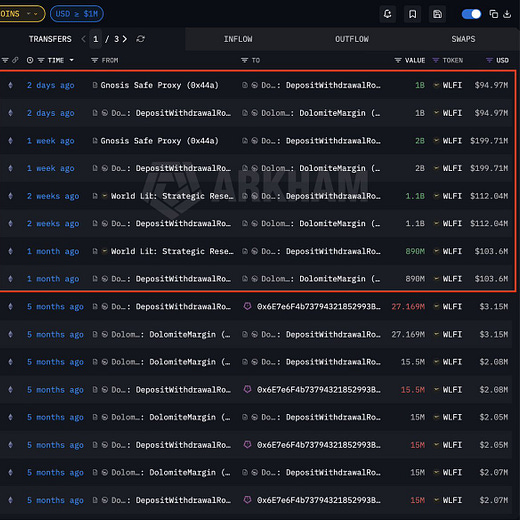Screen dimensions: 520x520
Task: Click the clock icon beside TIME
Action: coord(30,60)
